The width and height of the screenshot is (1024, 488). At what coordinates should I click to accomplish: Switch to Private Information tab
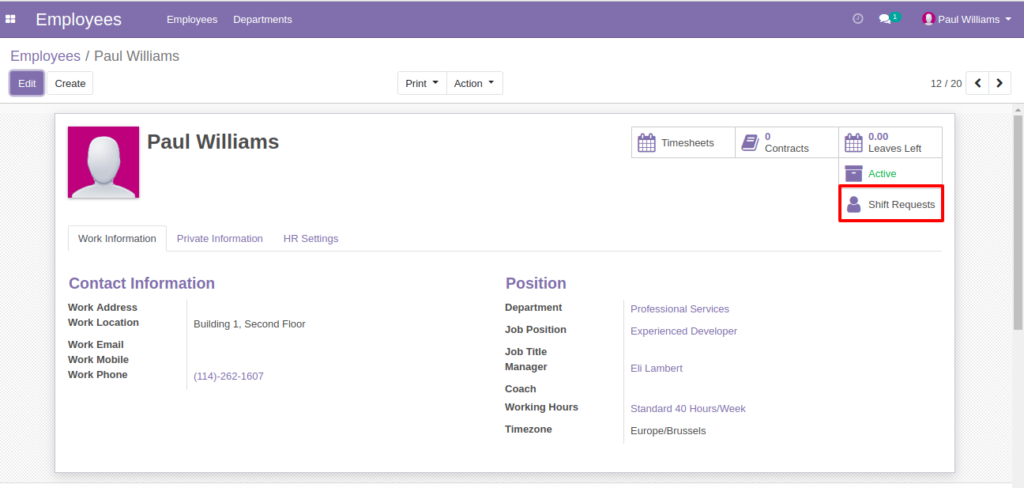pyautogui.click(x=219, y=238)
